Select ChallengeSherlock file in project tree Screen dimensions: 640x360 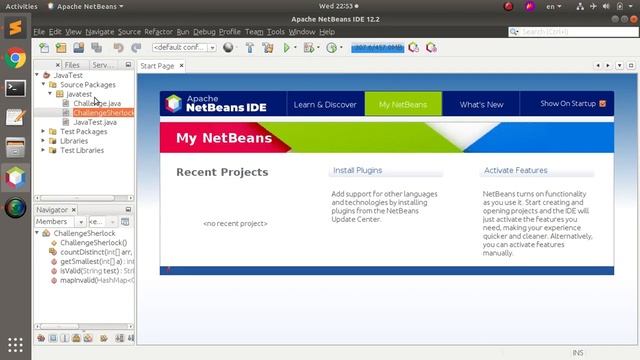(x=103, y=113)
